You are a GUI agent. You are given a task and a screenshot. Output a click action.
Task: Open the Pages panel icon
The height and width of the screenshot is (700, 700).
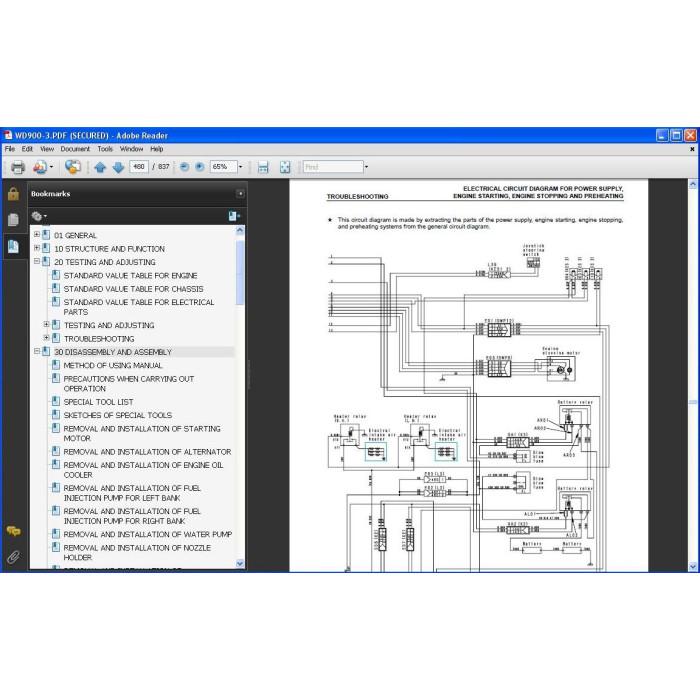(x=13, y=220)
